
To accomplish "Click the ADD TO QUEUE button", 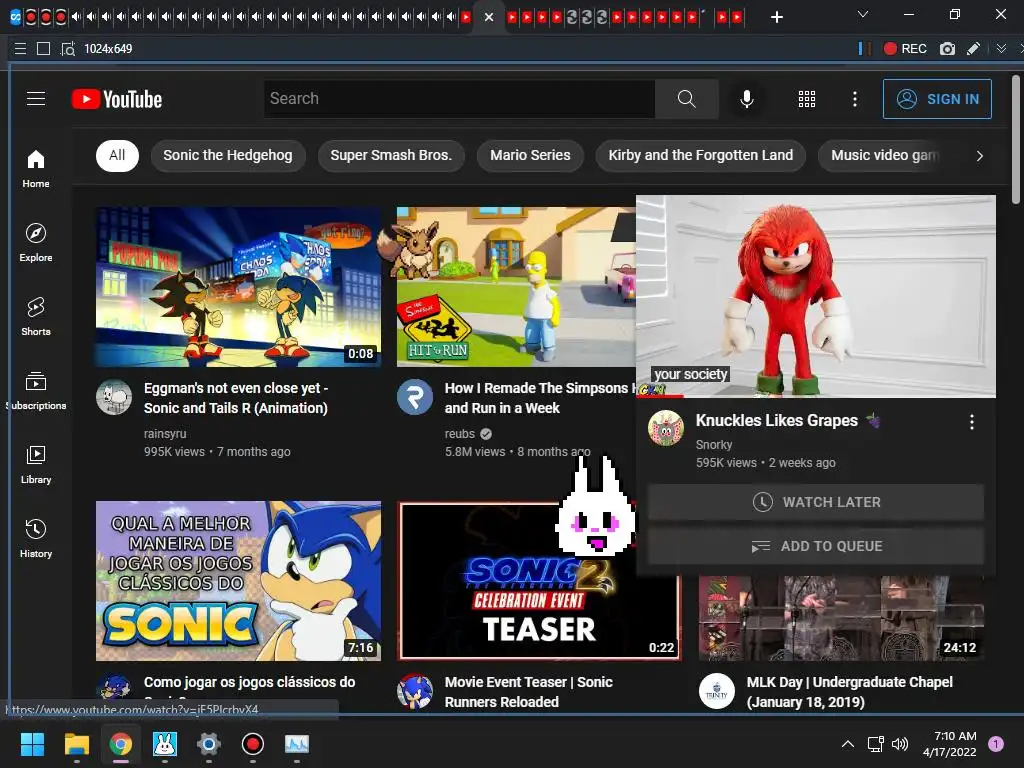I will tap(816, 546).
